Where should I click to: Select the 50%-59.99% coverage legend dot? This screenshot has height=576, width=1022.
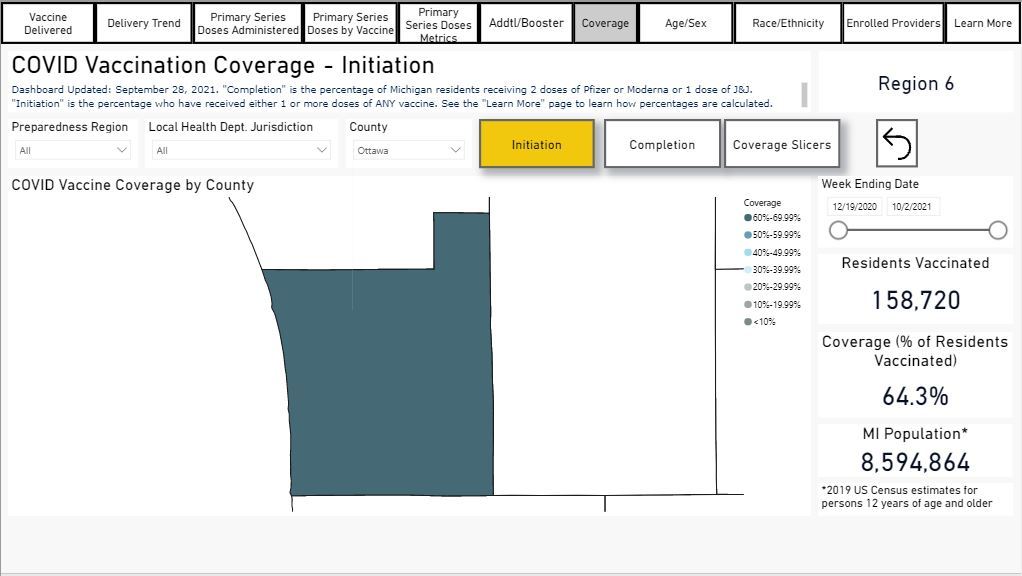(748, 234)
